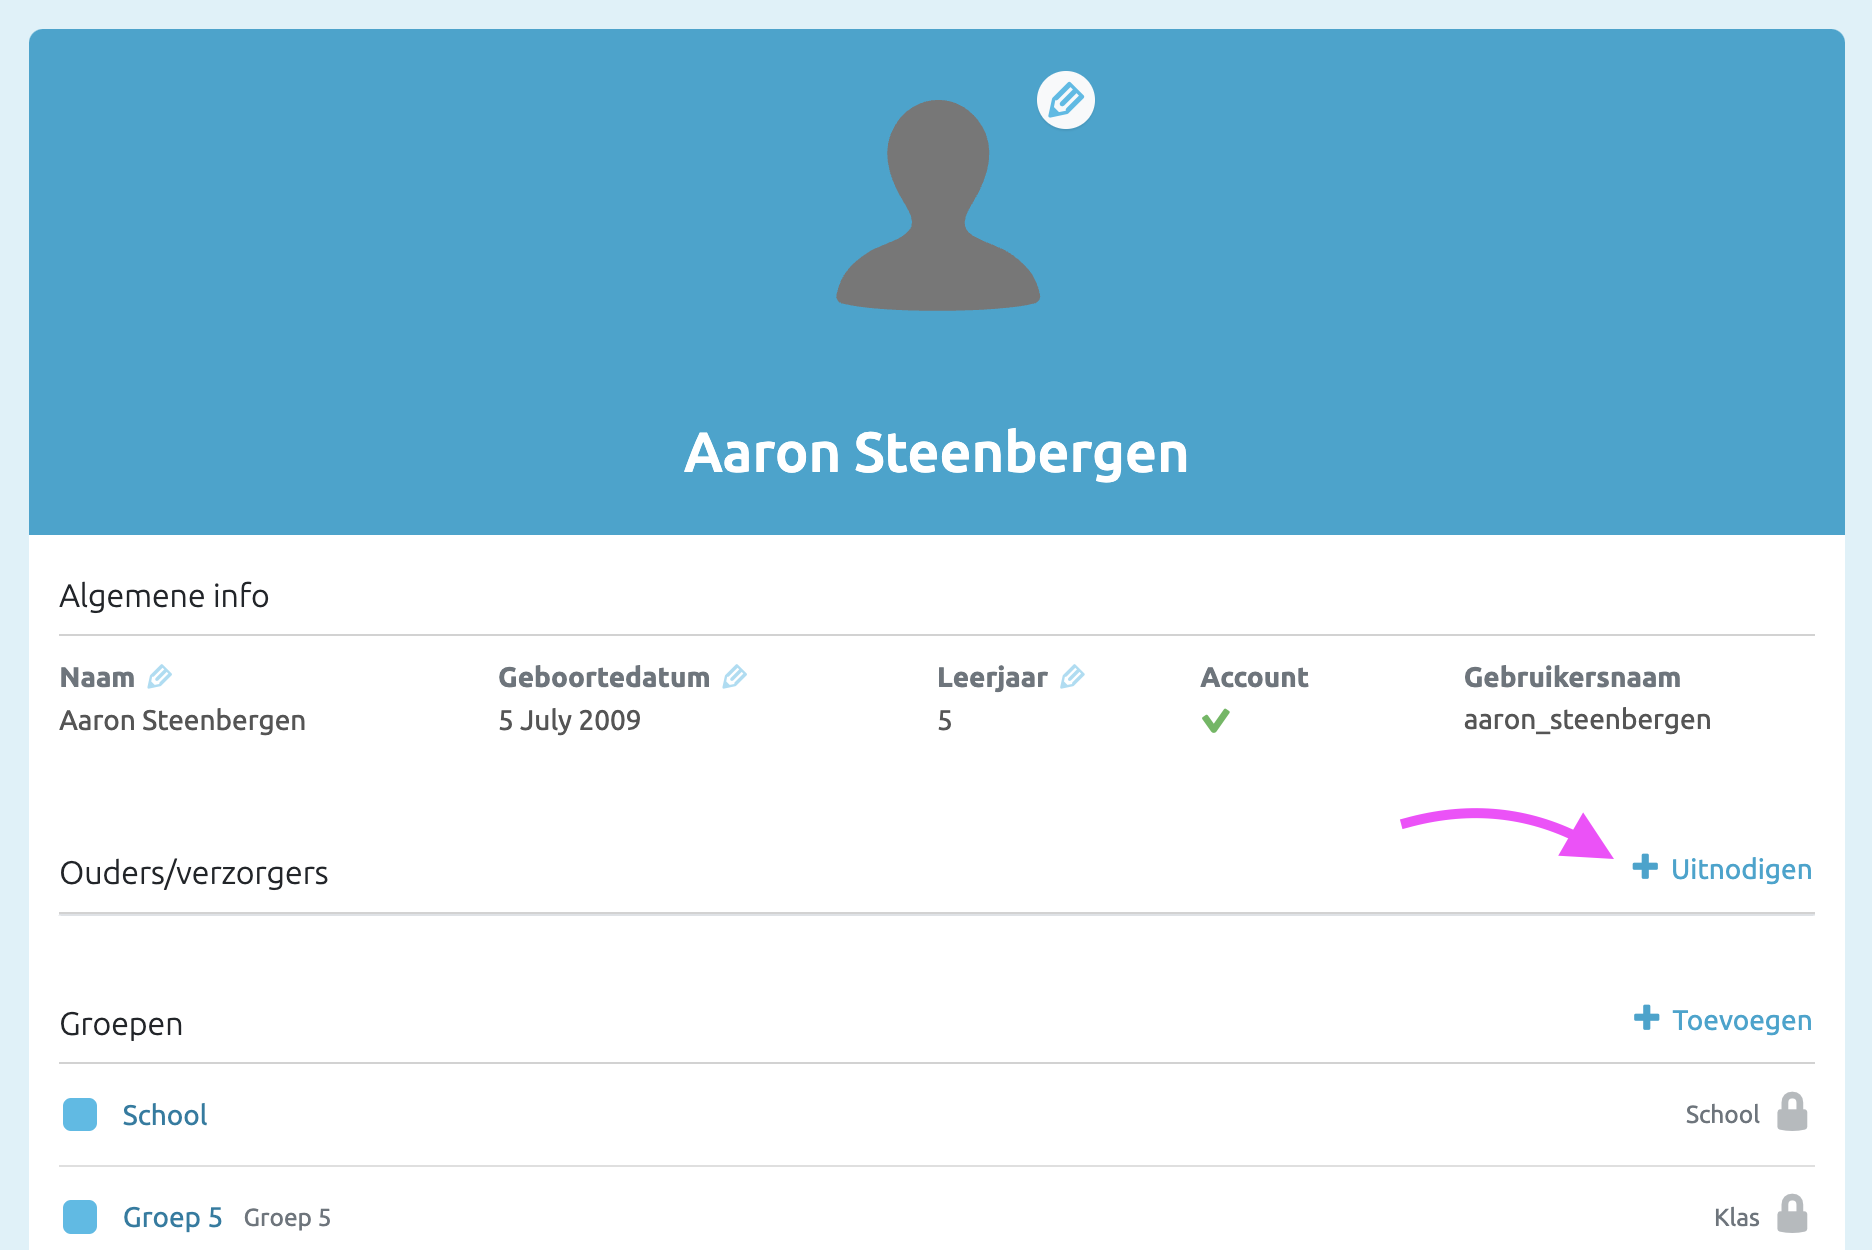Open the School group link
This screenshot has width=1872, height=1250.
[165, 1115]
